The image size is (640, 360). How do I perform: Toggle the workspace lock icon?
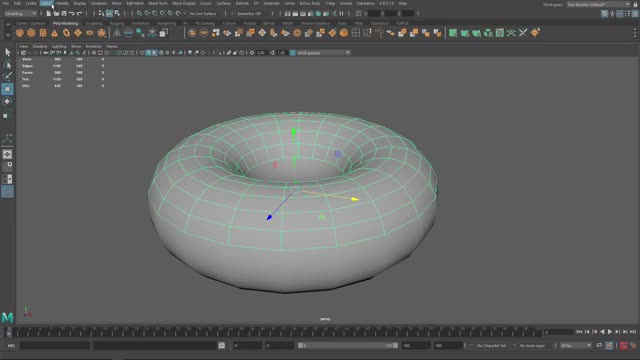(635, 4)
